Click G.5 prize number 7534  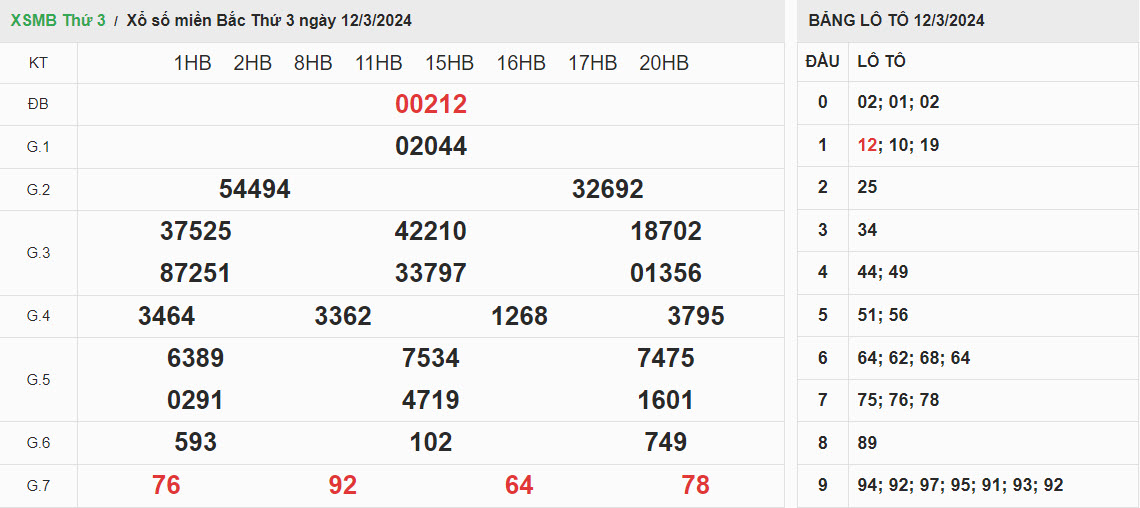431,358
